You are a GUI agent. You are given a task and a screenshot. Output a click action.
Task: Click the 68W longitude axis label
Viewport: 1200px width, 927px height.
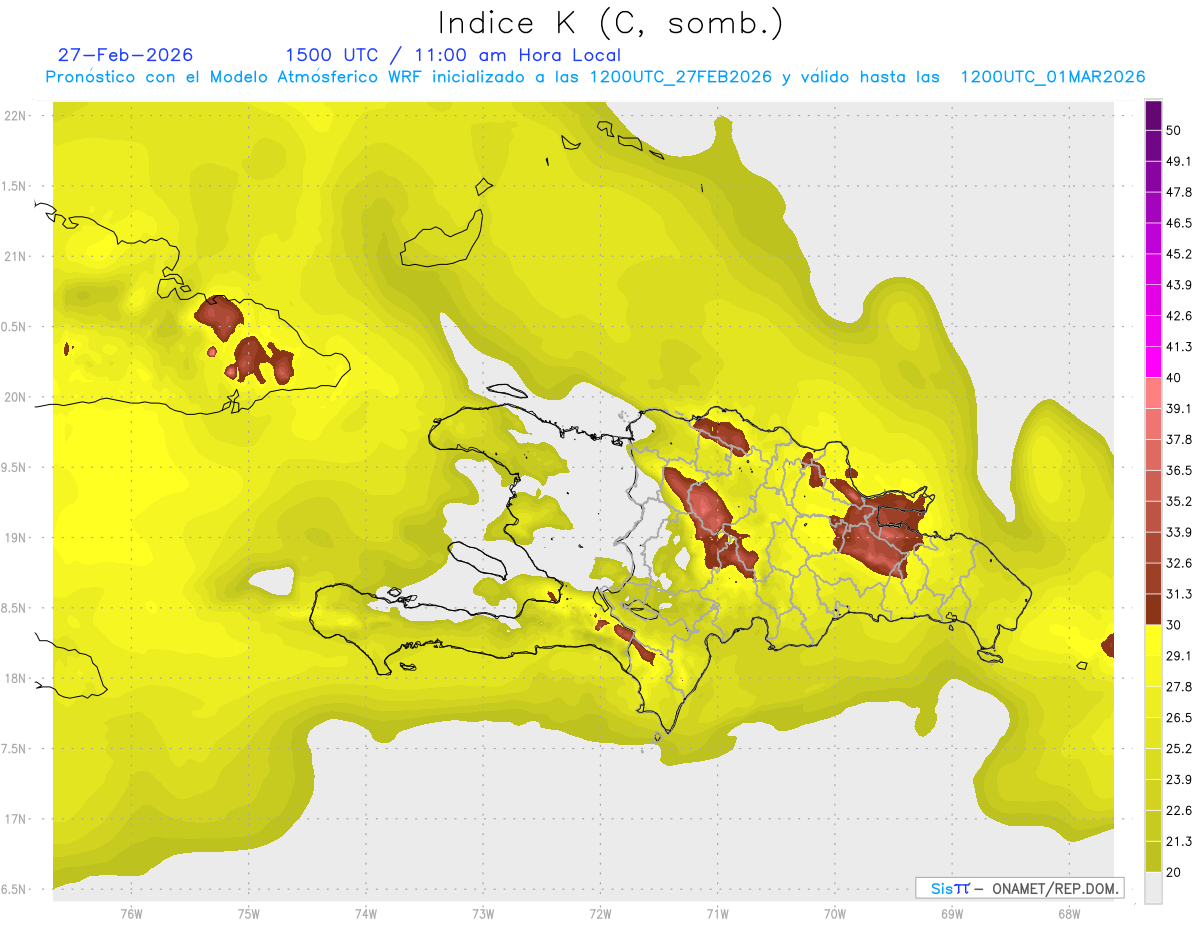(x=1068, y=913)
